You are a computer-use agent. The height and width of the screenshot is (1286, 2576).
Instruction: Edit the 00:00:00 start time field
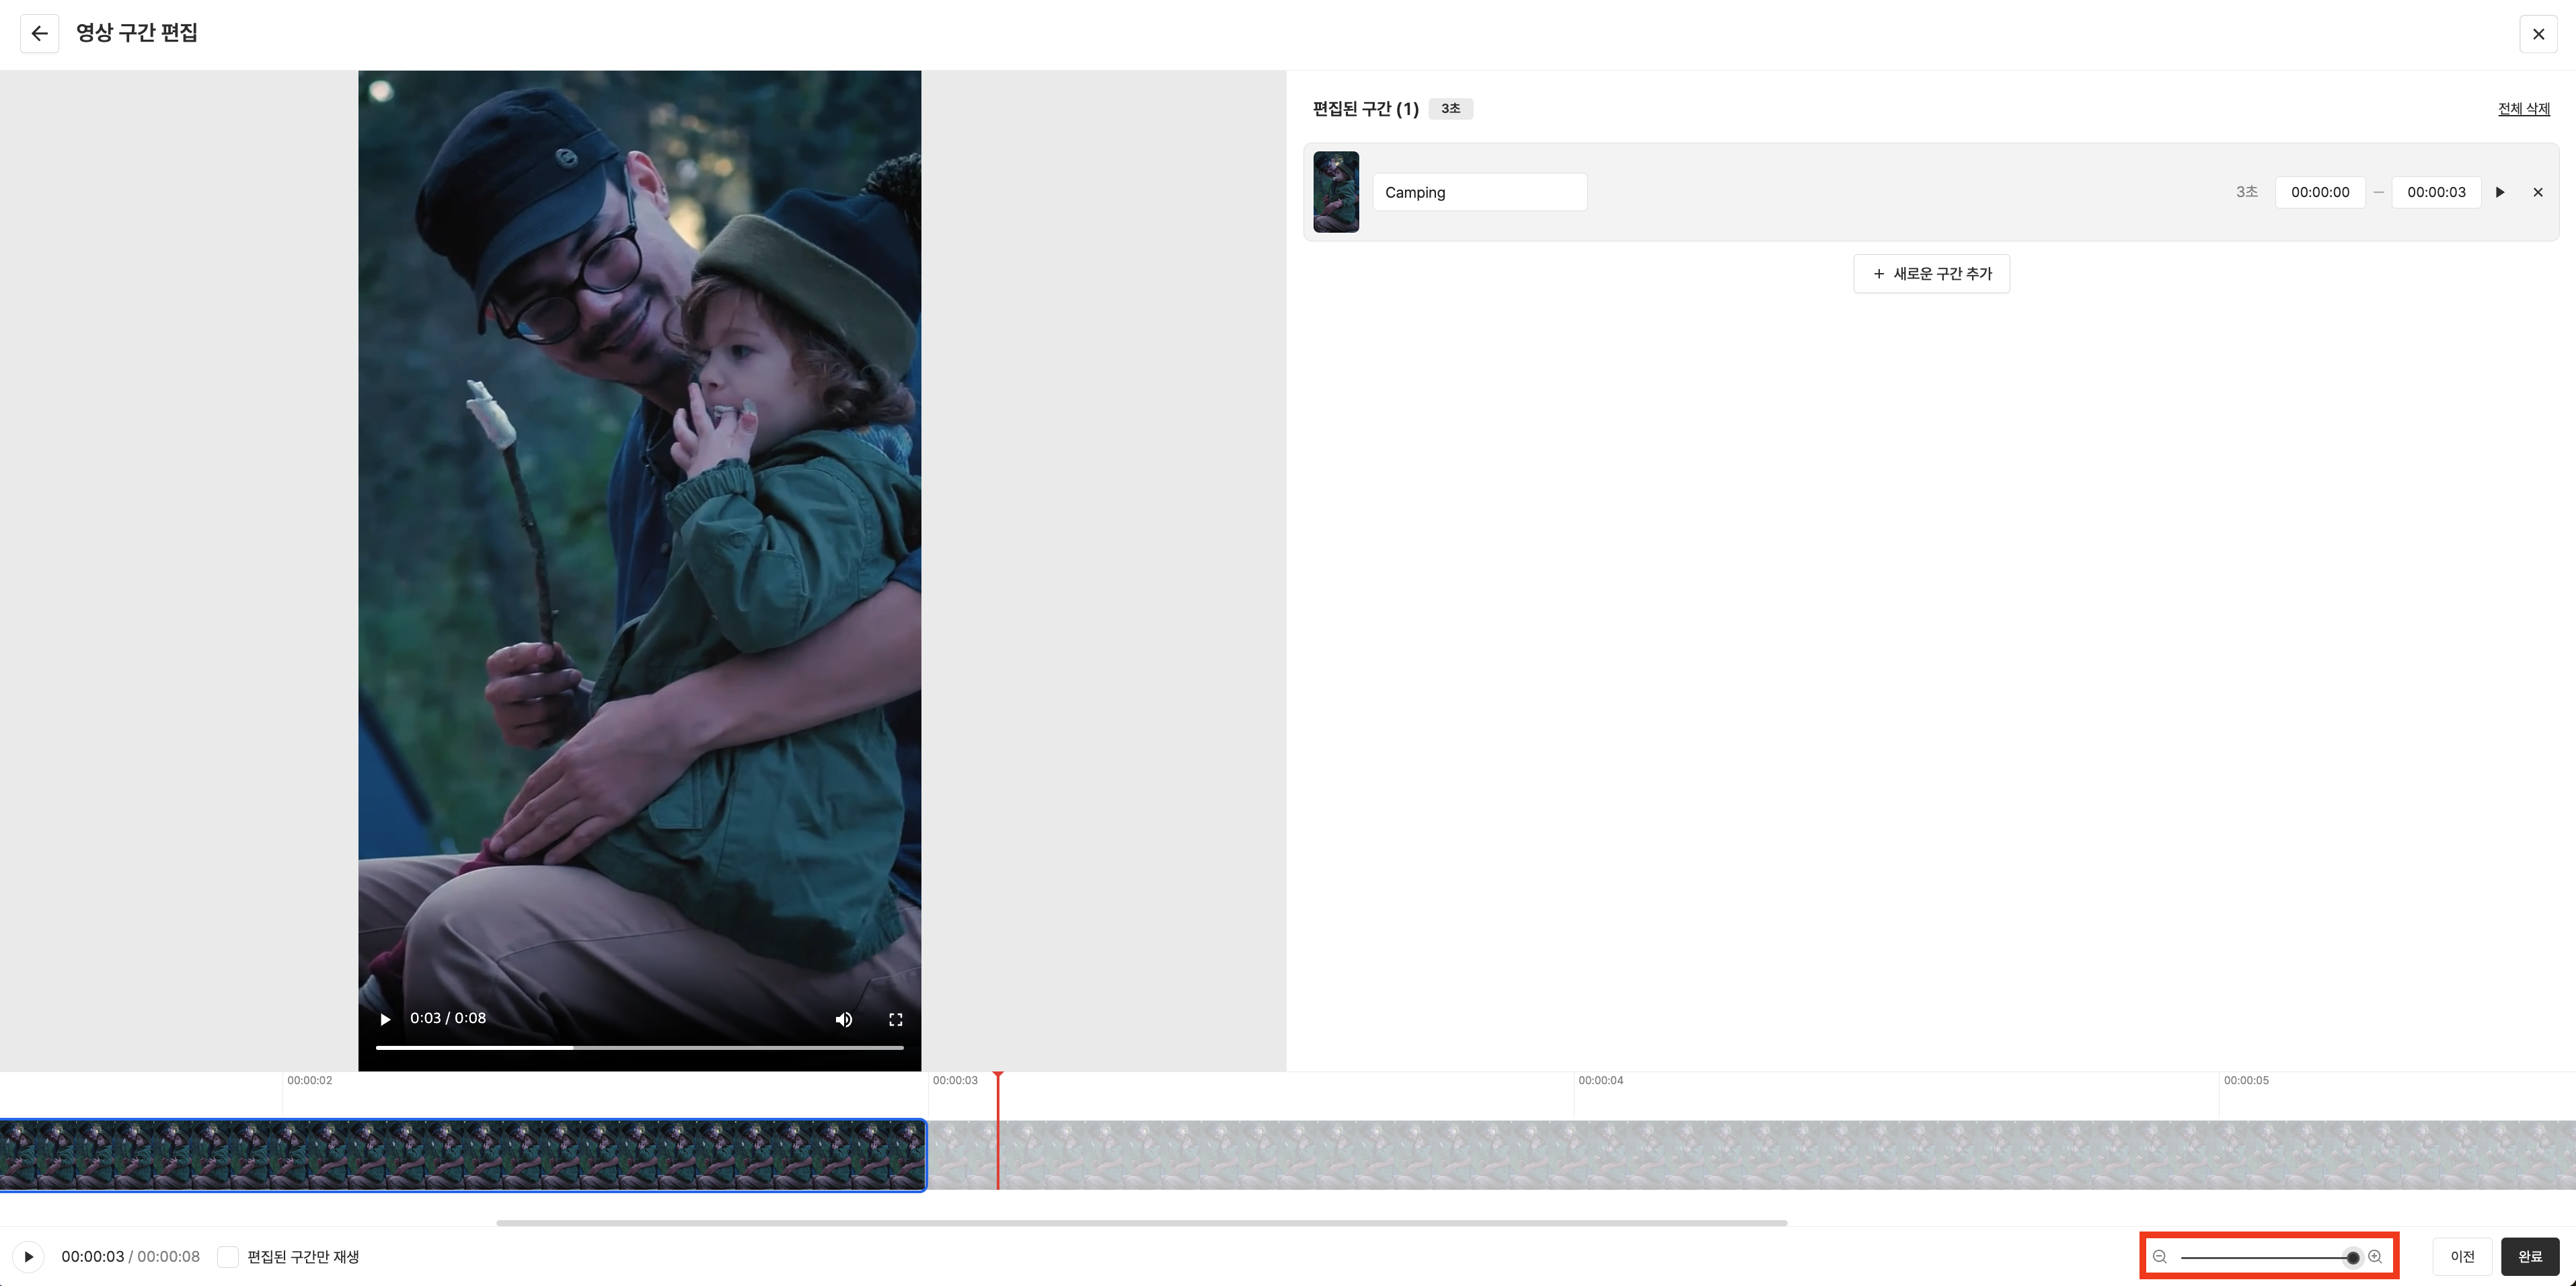pyautogui.click(x=2320, y=192)
